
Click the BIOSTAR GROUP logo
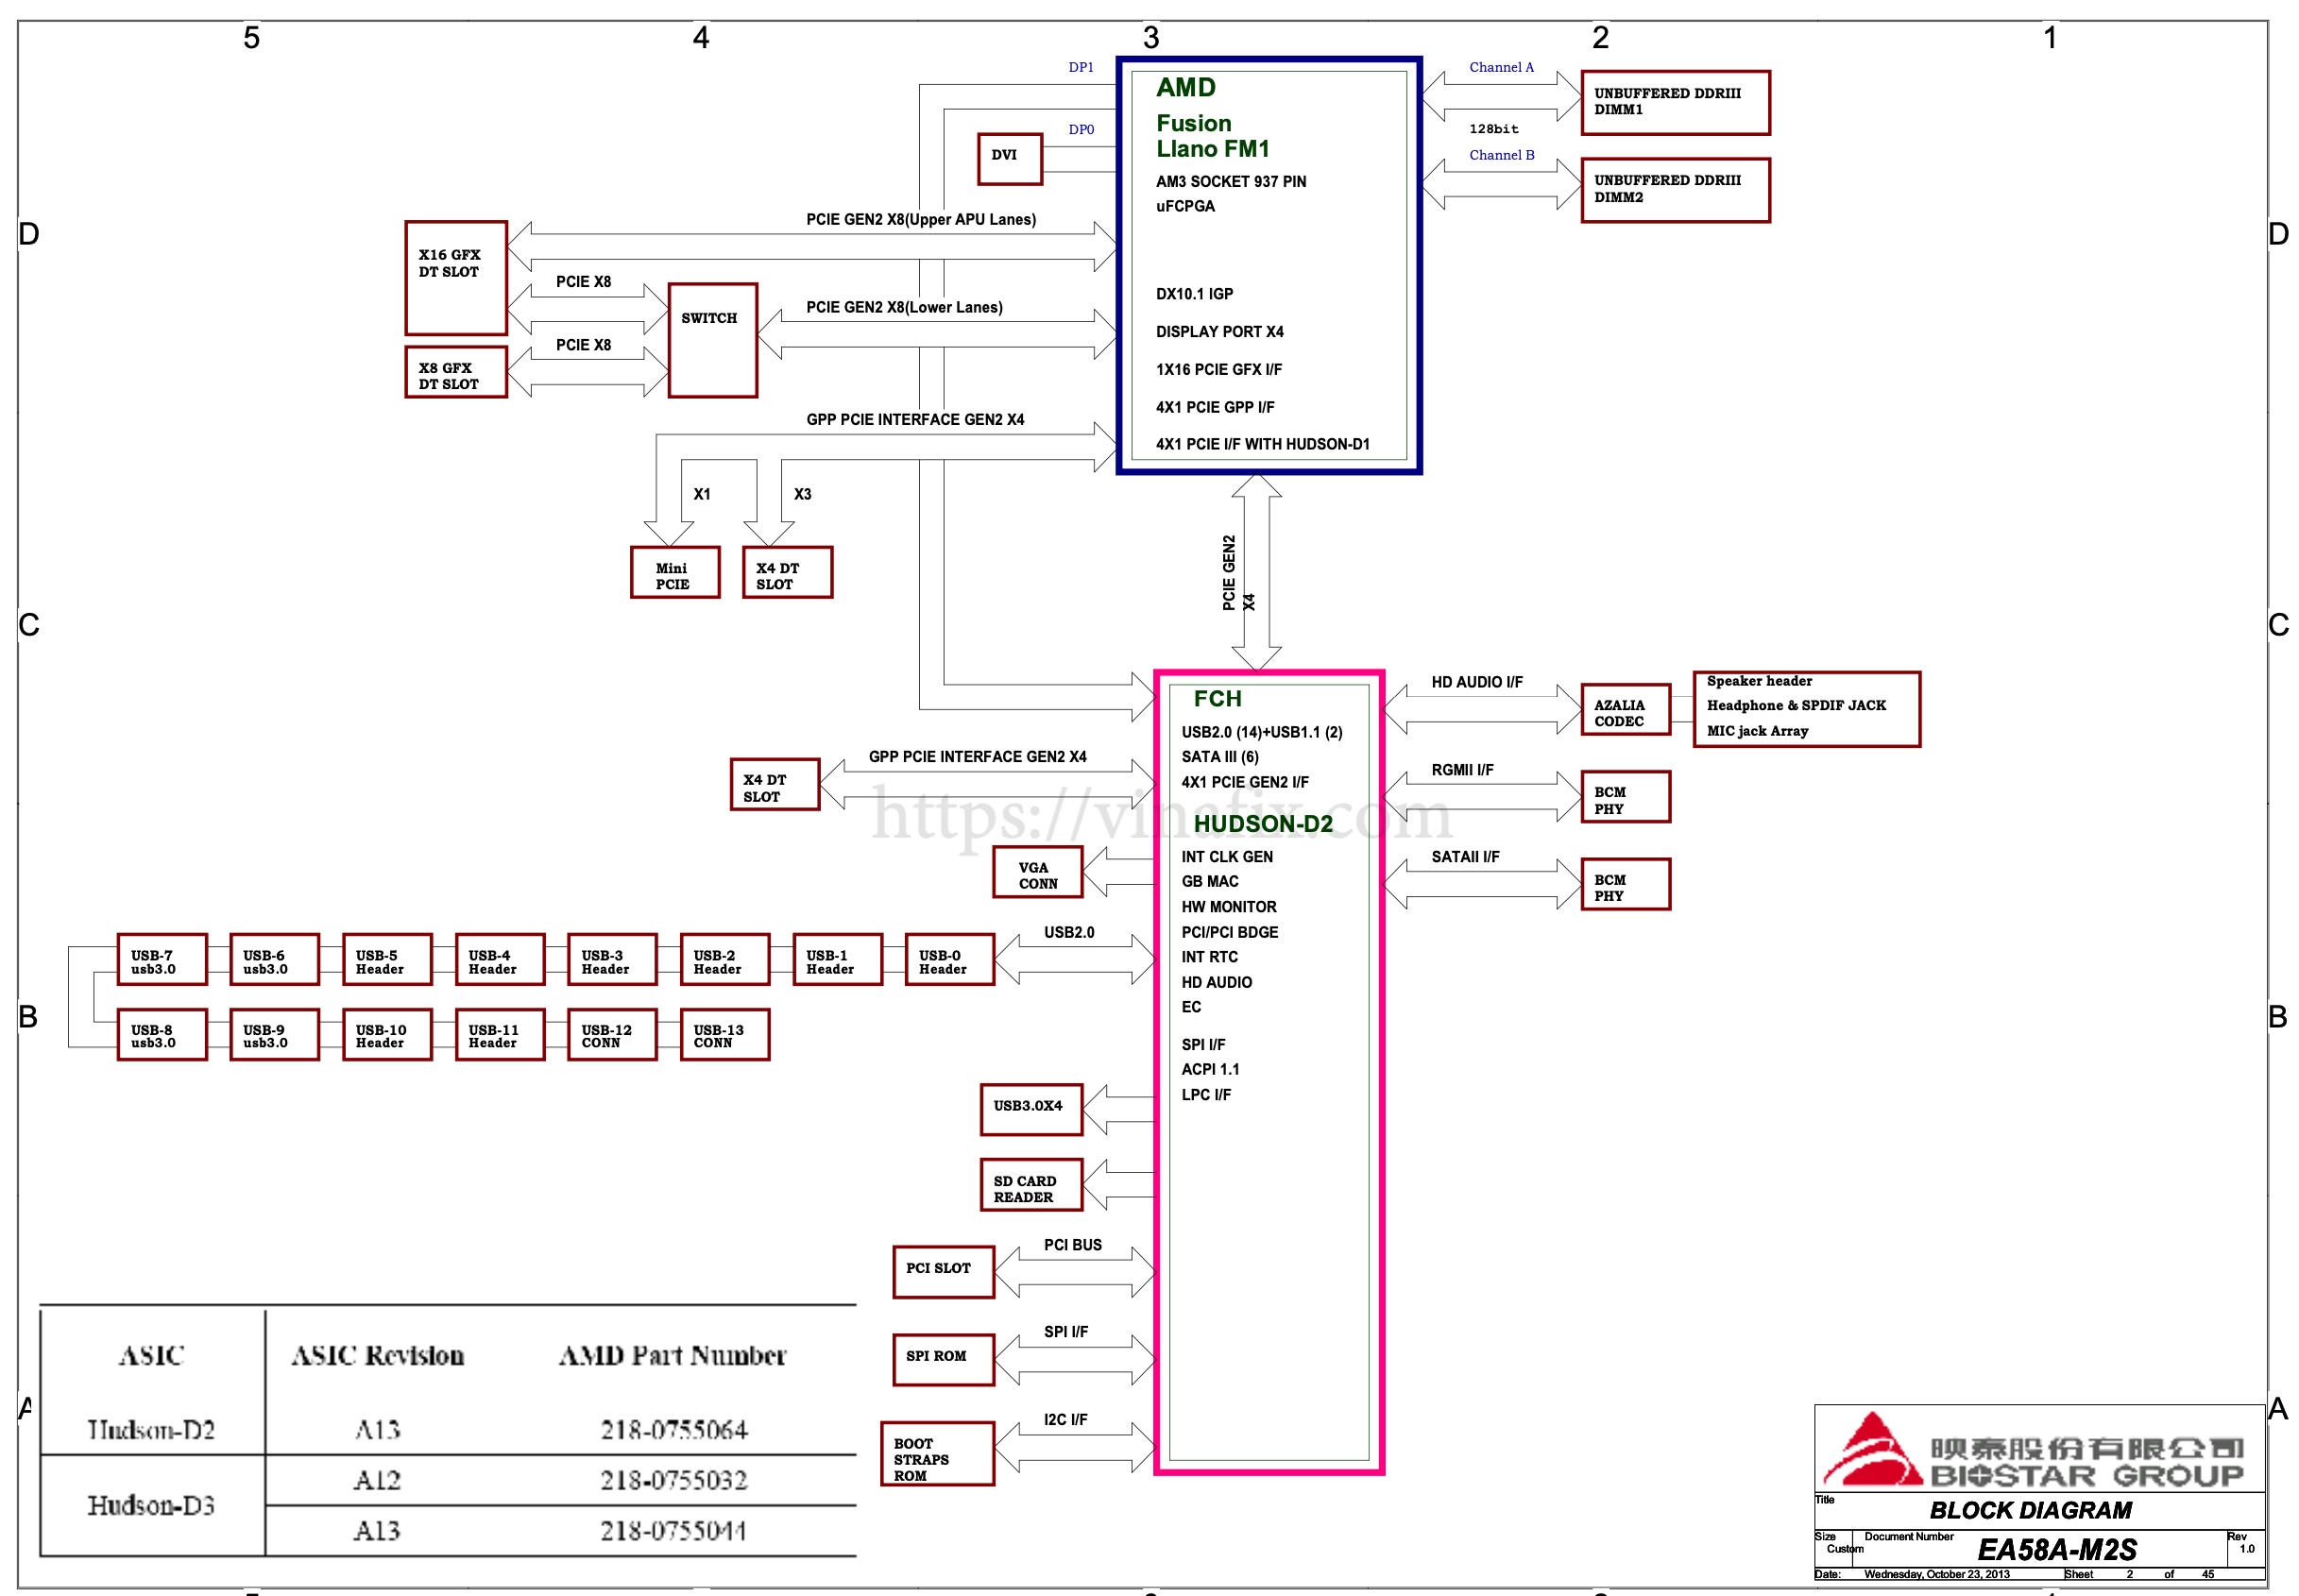[2033, 1449]
